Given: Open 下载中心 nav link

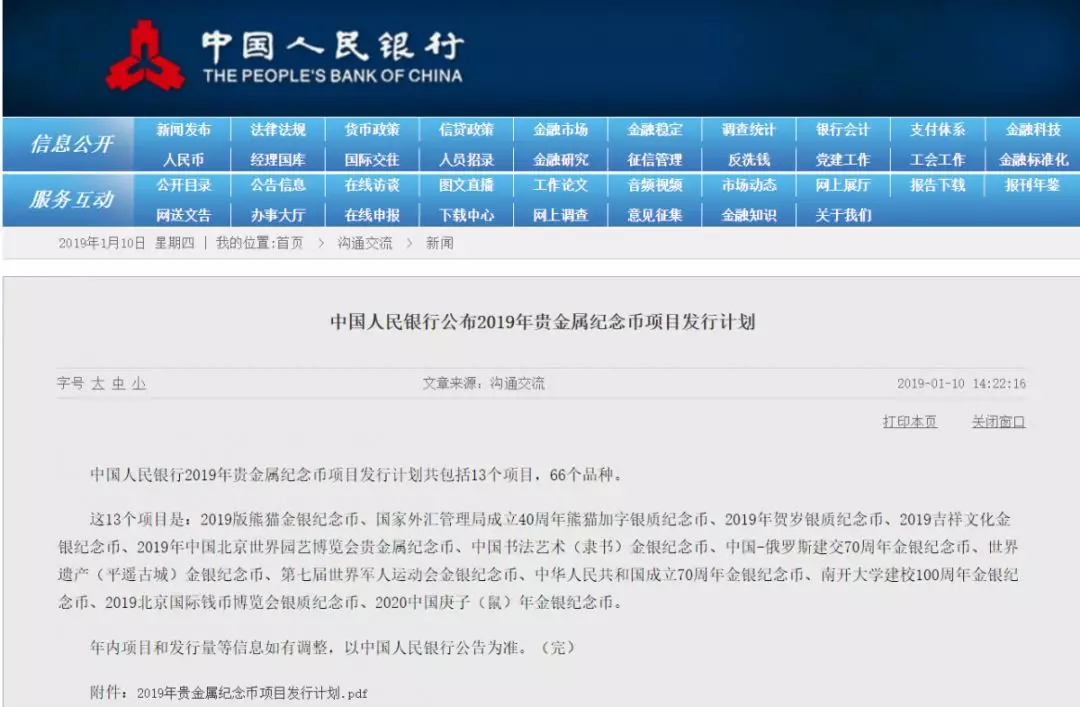Looking at the screenshot, I should pyautogui.click(x=466, y=215).
